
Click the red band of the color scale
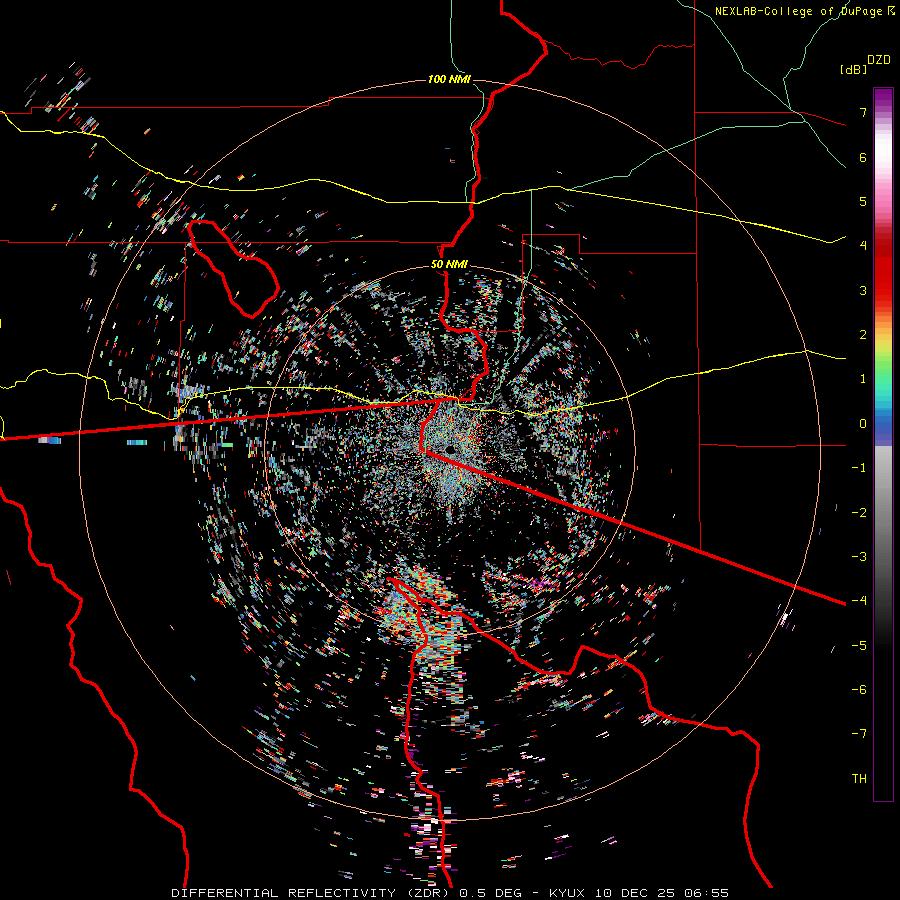[x=883, y=276]
